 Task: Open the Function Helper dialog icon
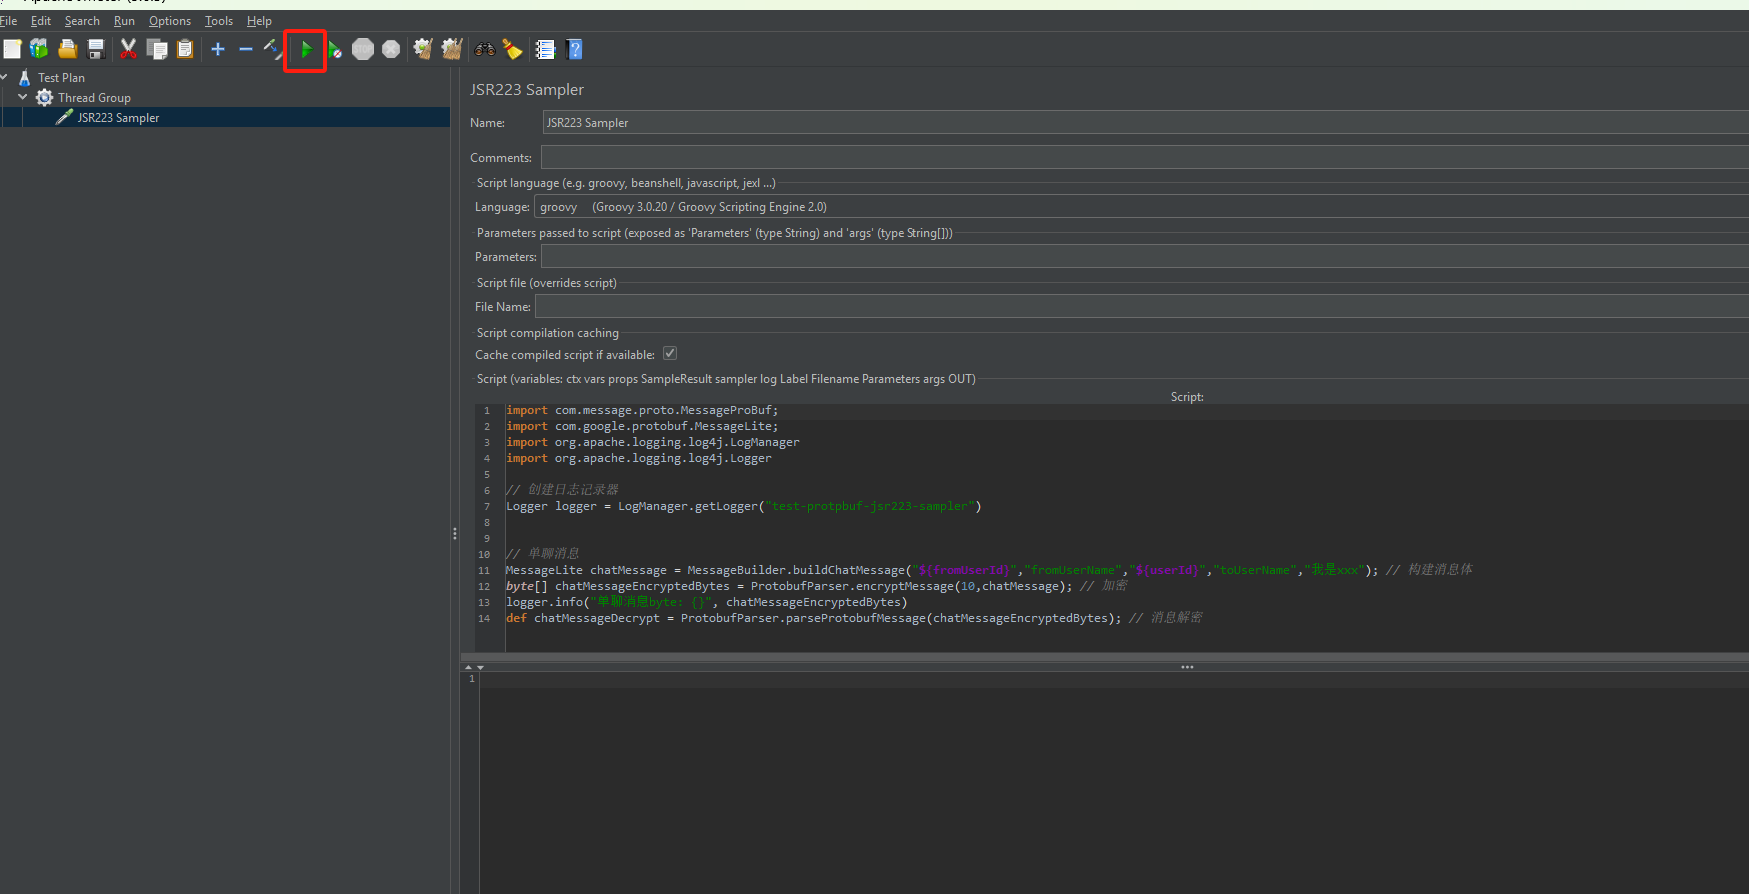[545, 49]
